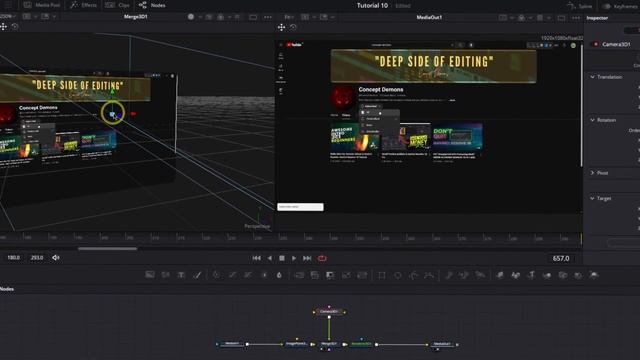Expand the Pivot section in Inspector
This screenshot has height=360, width=640.
pos(593,173)
